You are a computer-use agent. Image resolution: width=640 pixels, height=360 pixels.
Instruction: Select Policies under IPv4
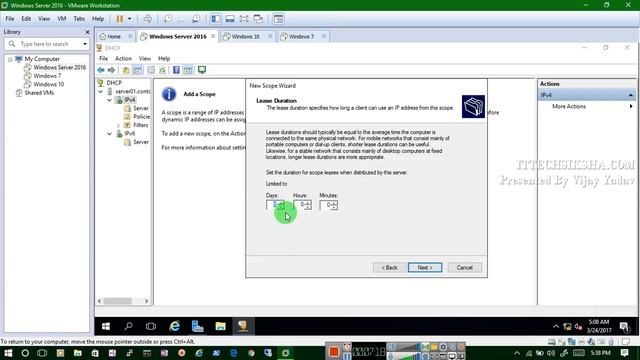(141, 117)
